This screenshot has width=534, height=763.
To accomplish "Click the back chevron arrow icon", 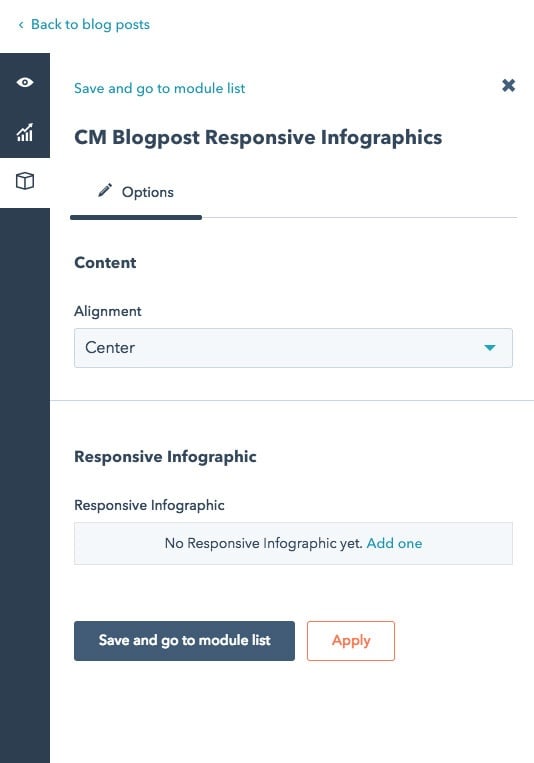I will (21, 25).
